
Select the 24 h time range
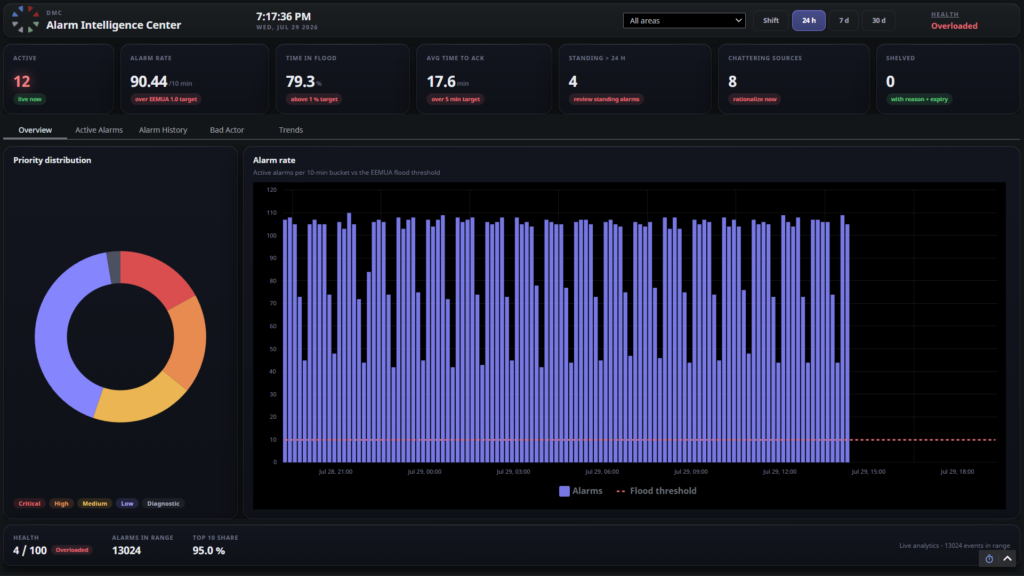(808, 20)
